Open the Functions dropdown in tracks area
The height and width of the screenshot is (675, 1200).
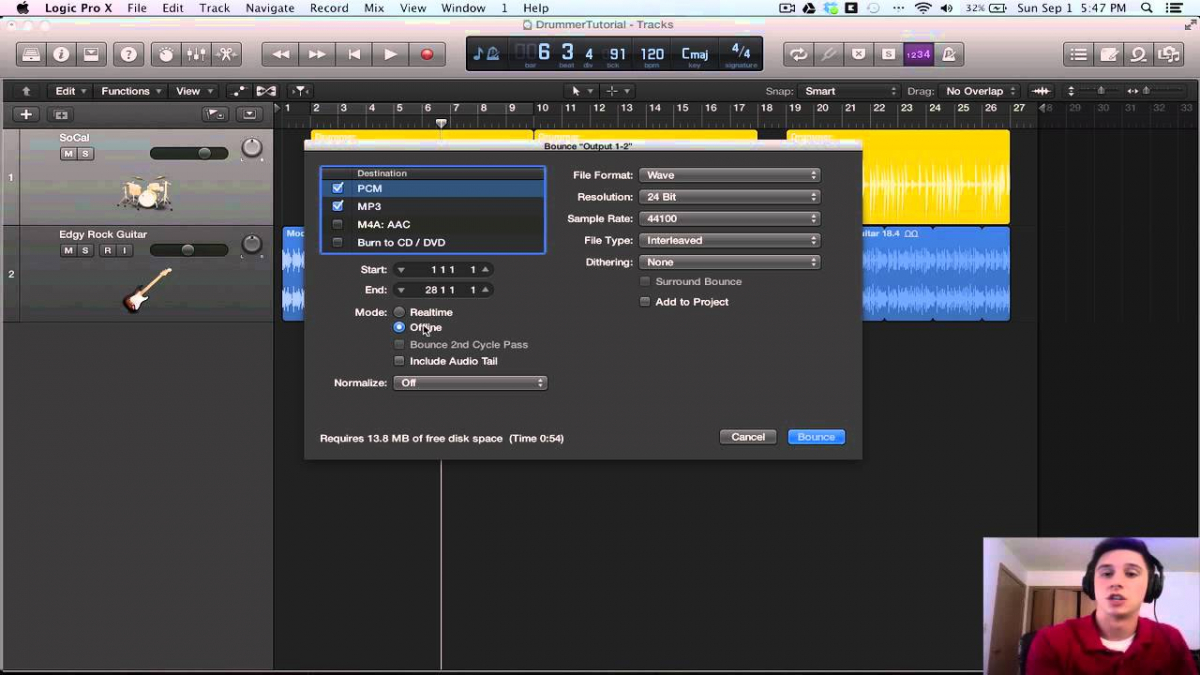coord(131,91)
